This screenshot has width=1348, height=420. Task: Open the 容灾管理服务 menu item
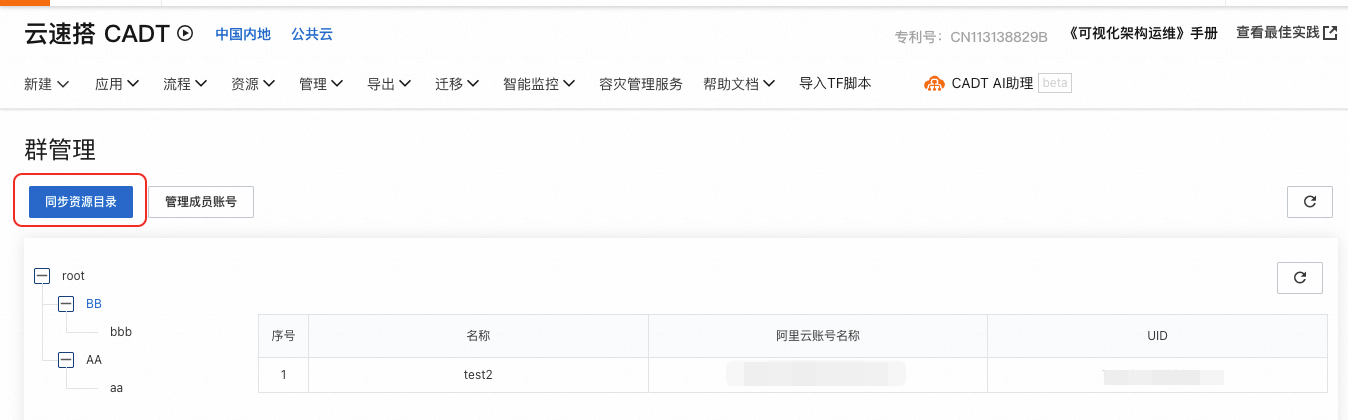coord(641,84)
